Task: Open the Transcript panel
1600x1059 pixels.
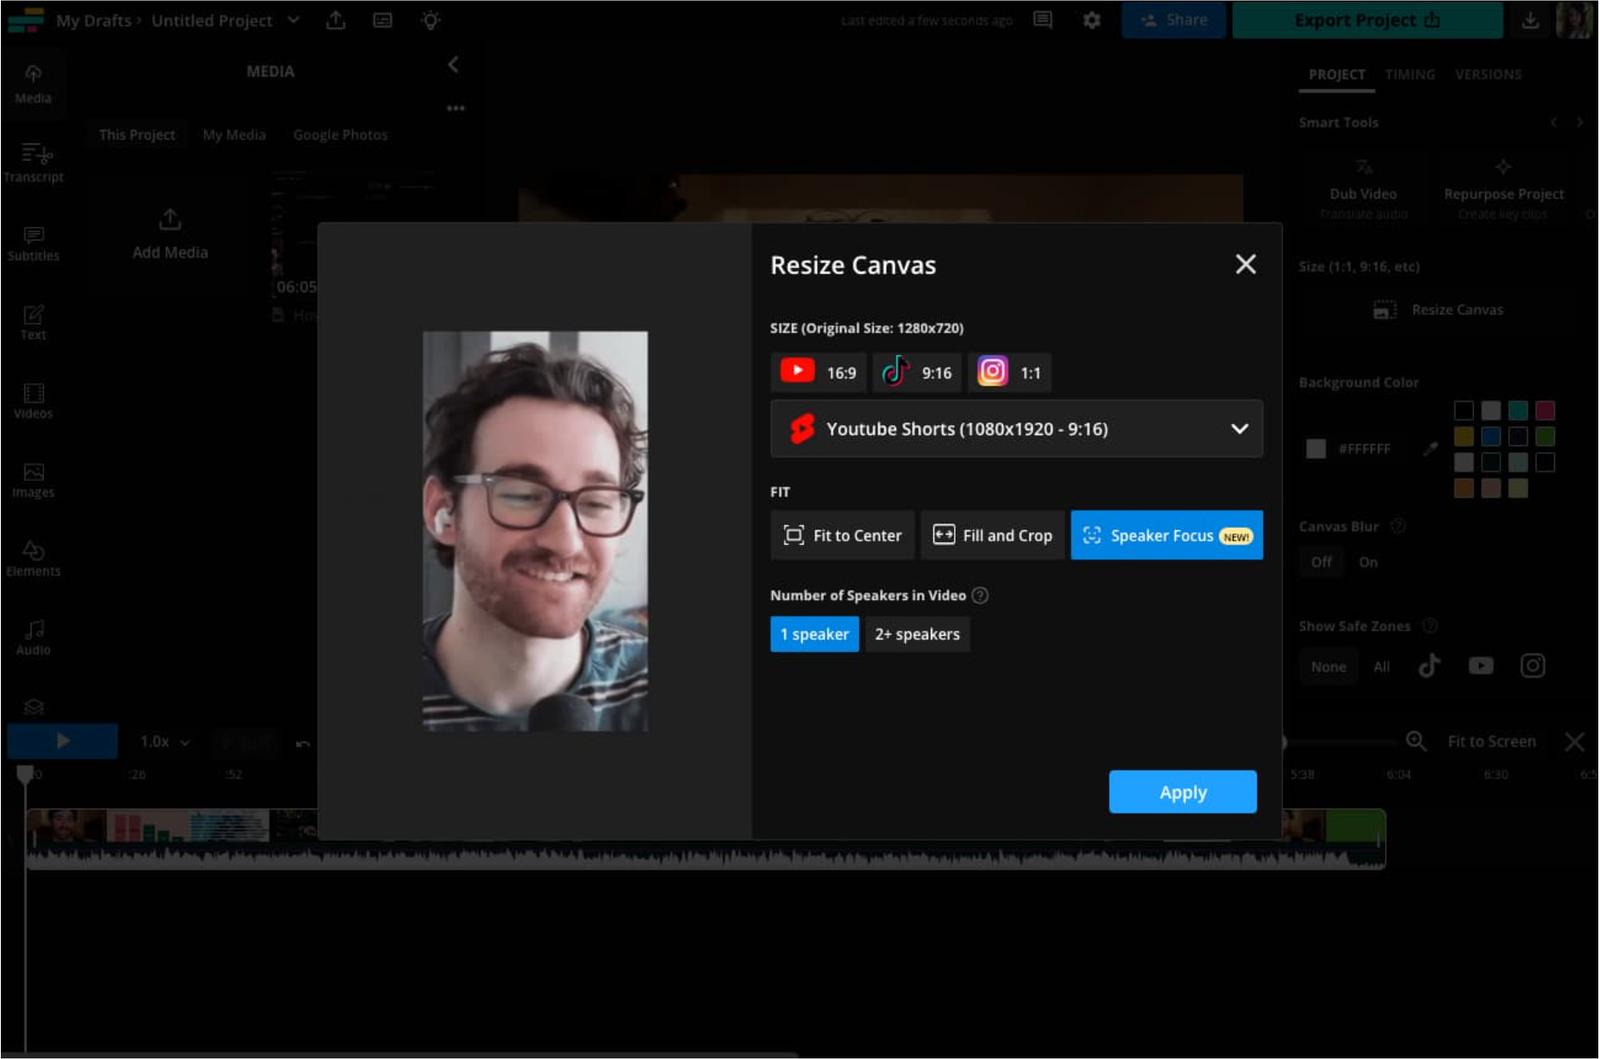Action: [x=34, y=162]
